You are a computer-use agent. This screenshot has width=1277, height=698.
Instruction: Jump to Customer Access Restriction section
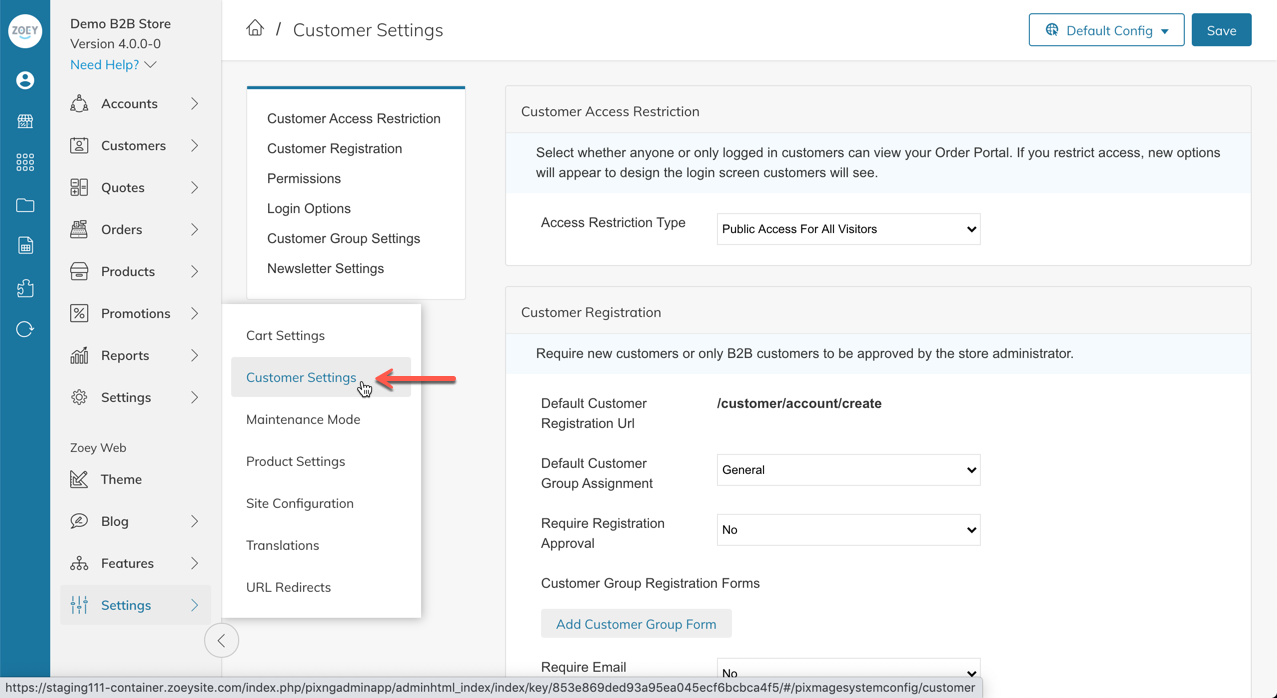coord(353,118)
